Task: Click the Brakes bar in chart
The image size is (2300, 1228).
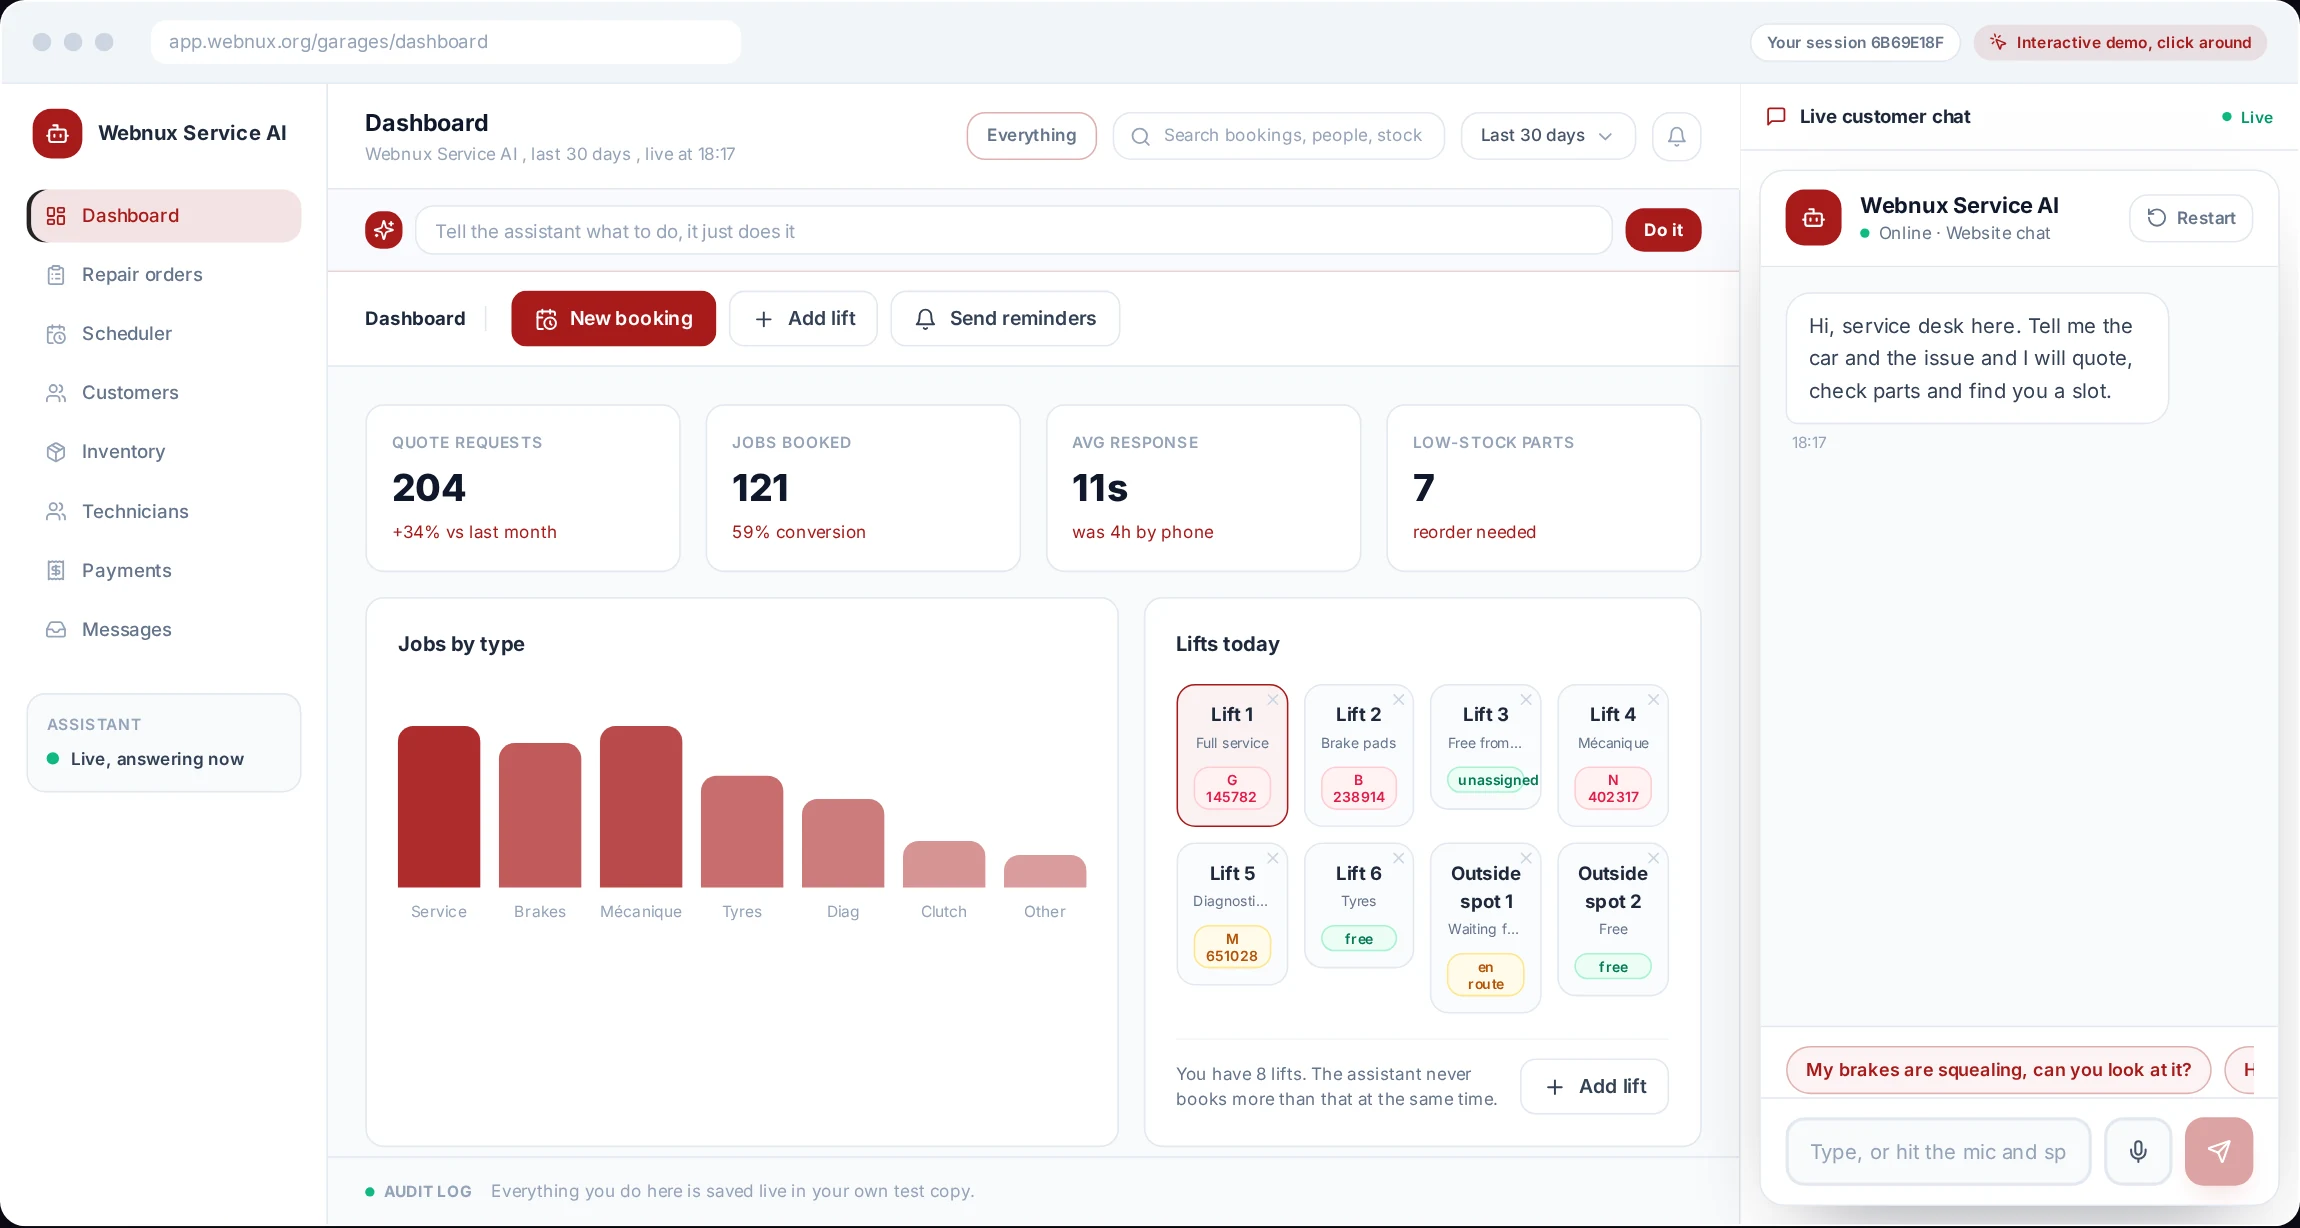Action: coord(540,815)
